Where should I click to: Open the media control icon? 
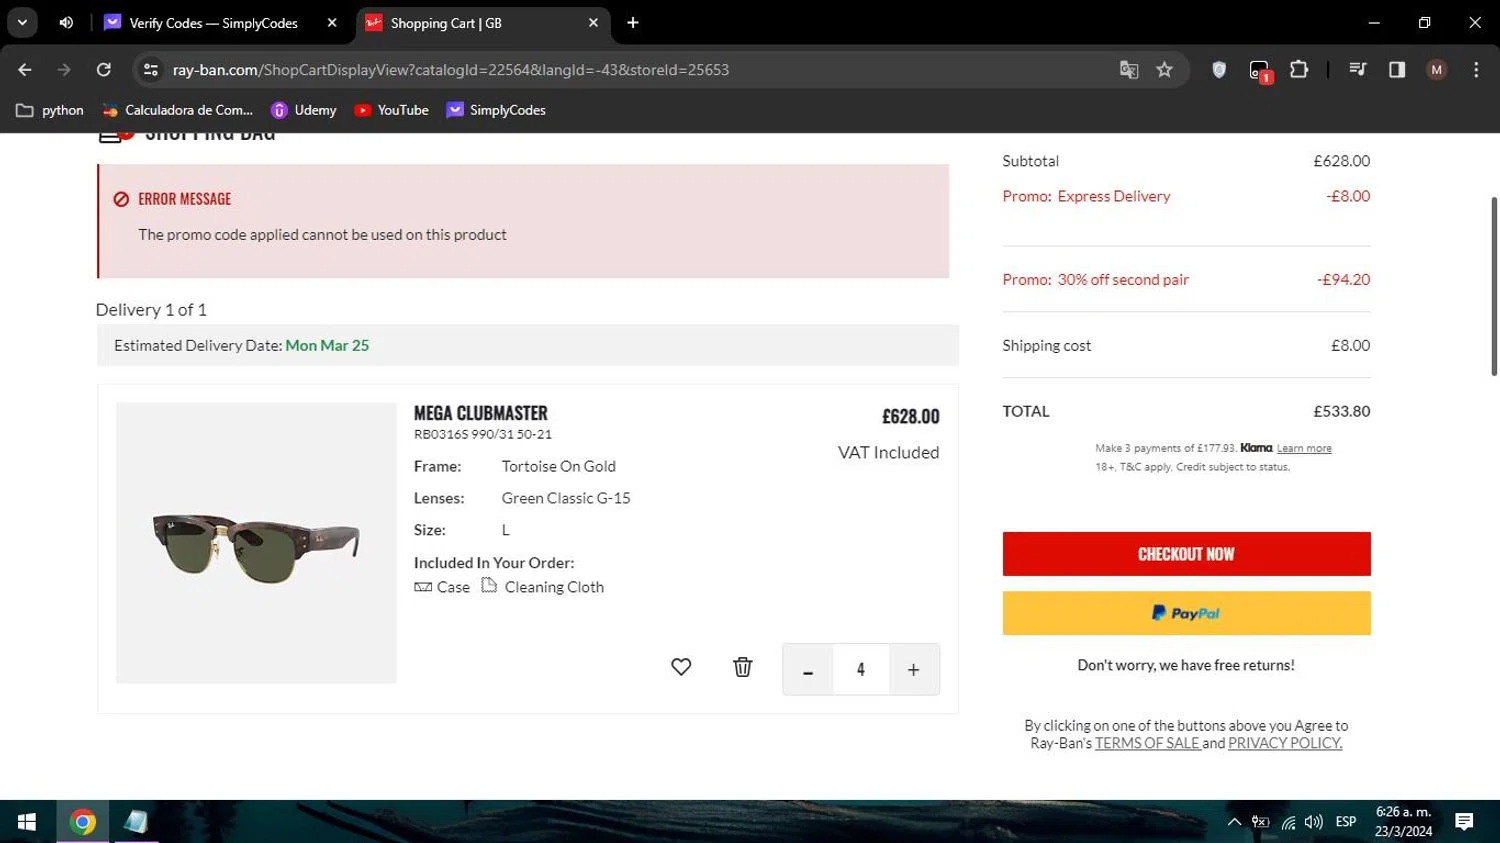point(1357,70)
